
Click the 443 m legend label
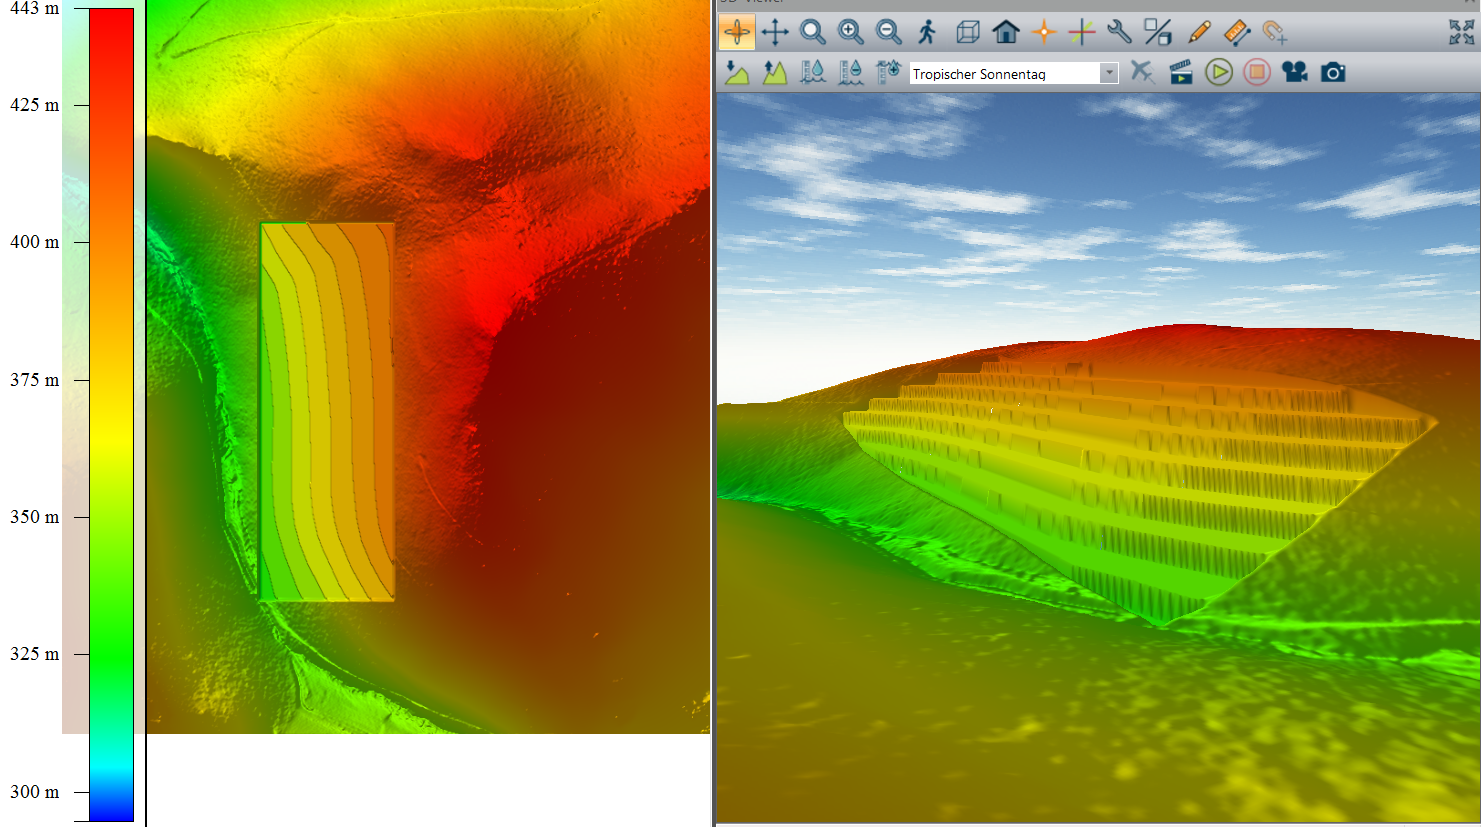pos(34,8)
